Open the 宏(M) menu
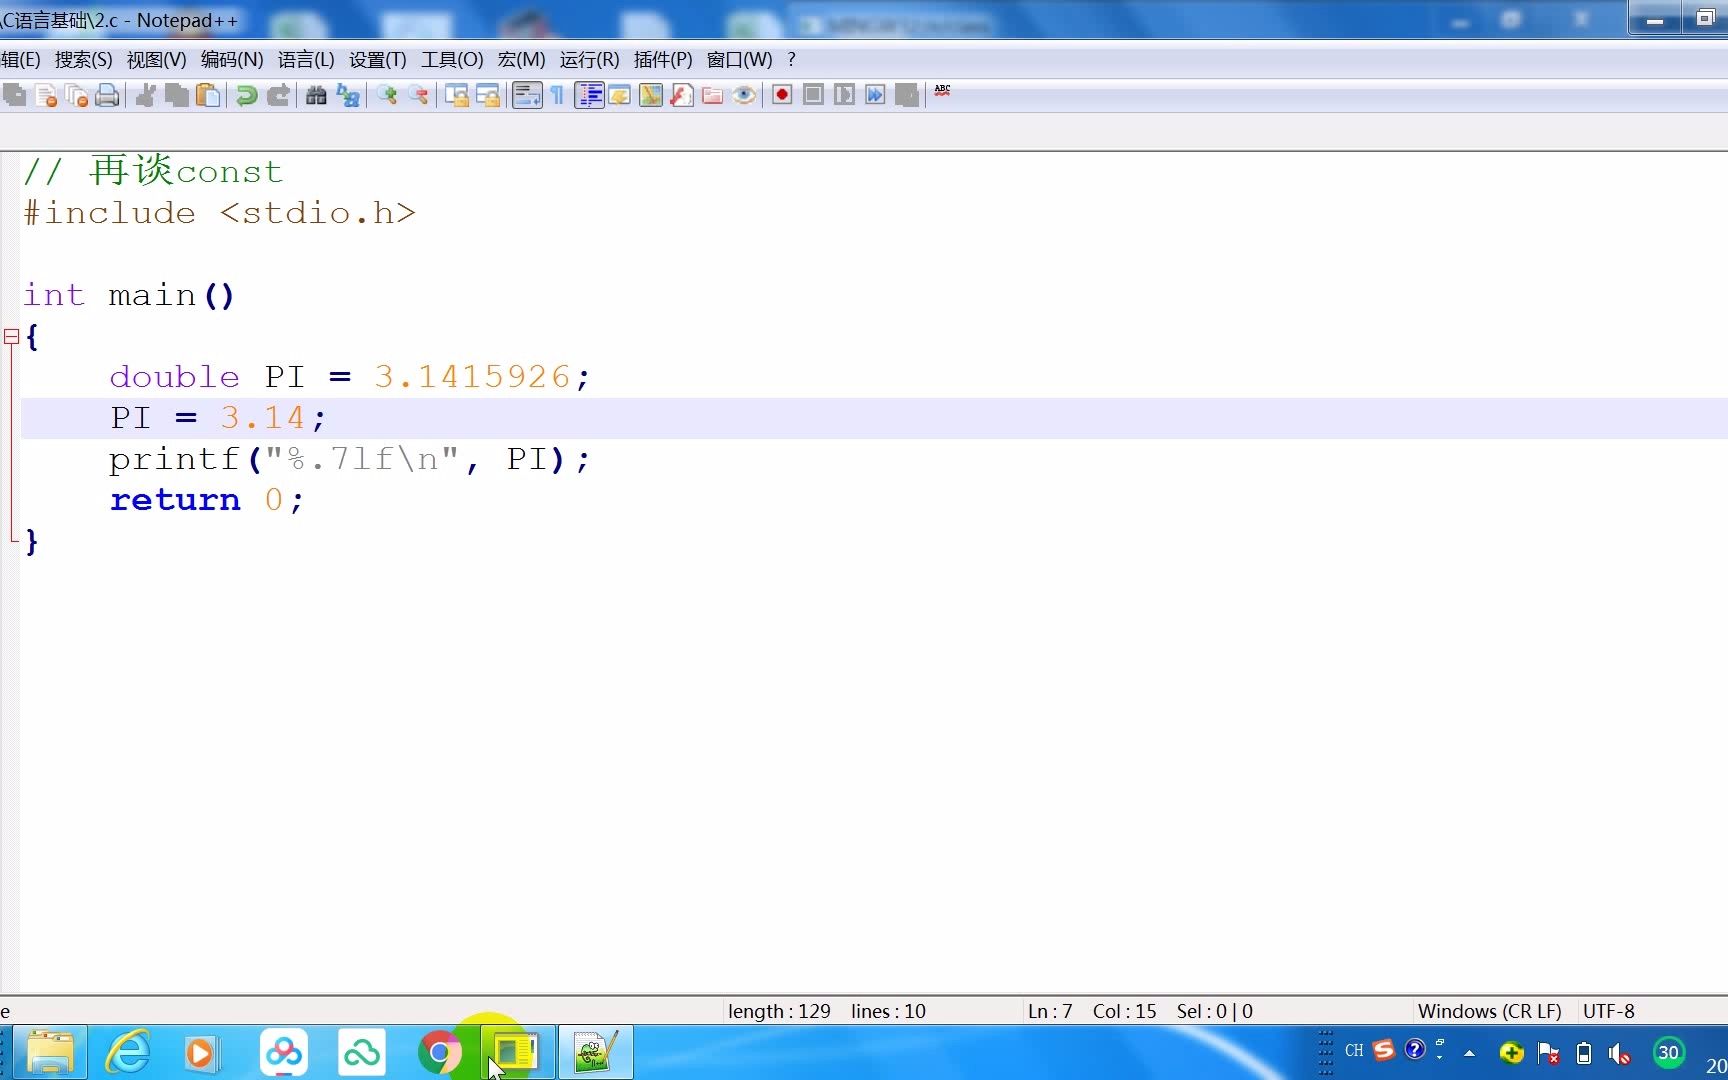The image size is (1728, 1080). pyautogui.click(x=521, y=60)
